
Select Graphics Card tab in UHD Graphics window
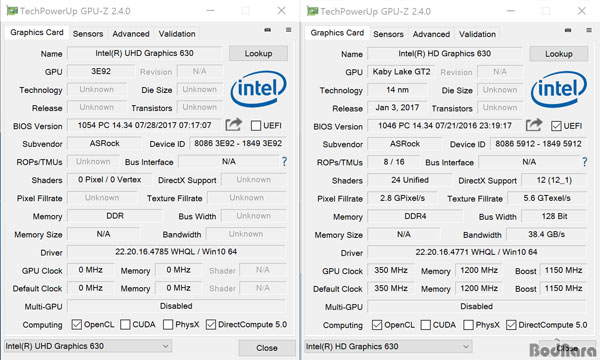click(x=37, y=33)
